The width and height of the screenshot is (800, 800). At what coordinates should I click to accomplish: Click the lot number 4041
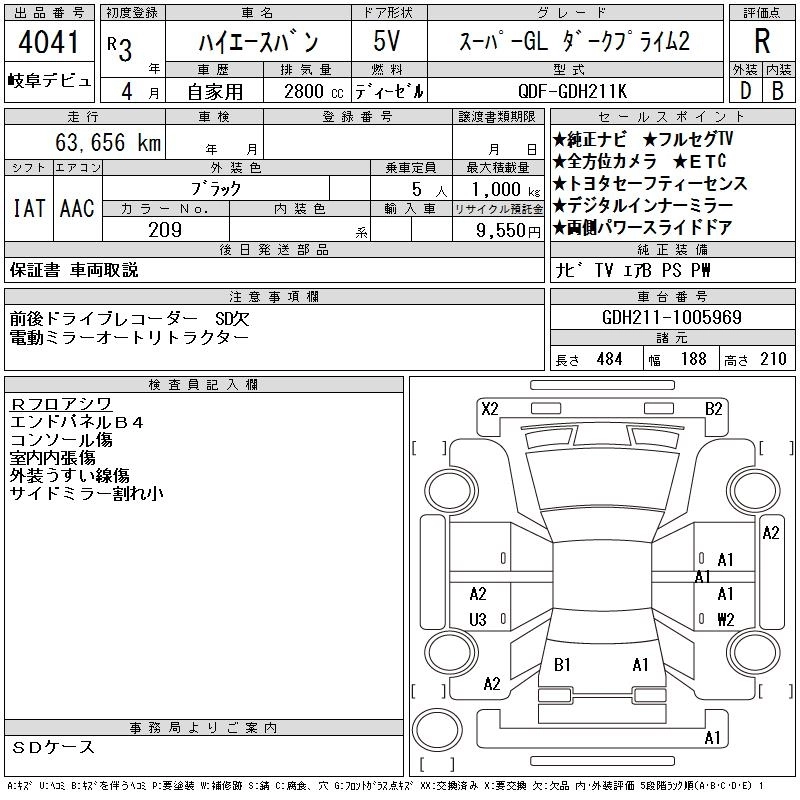48,42
